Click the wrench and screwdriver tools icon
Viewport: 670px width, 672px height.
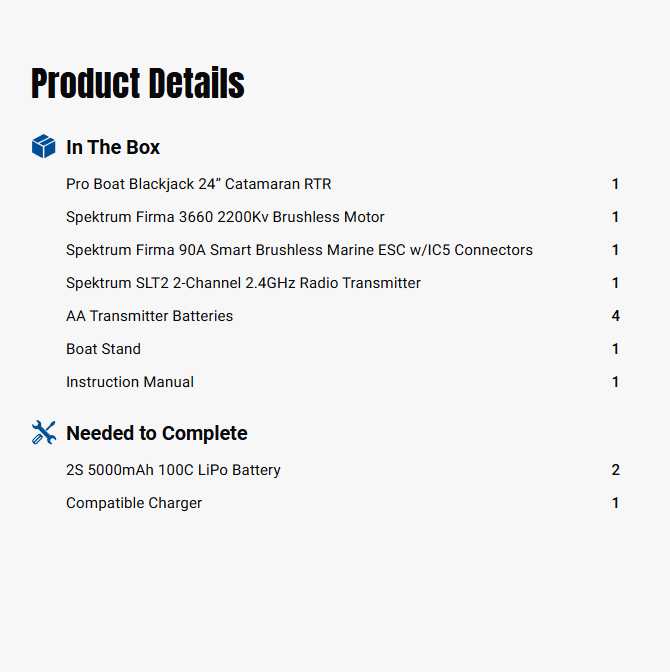44,433
